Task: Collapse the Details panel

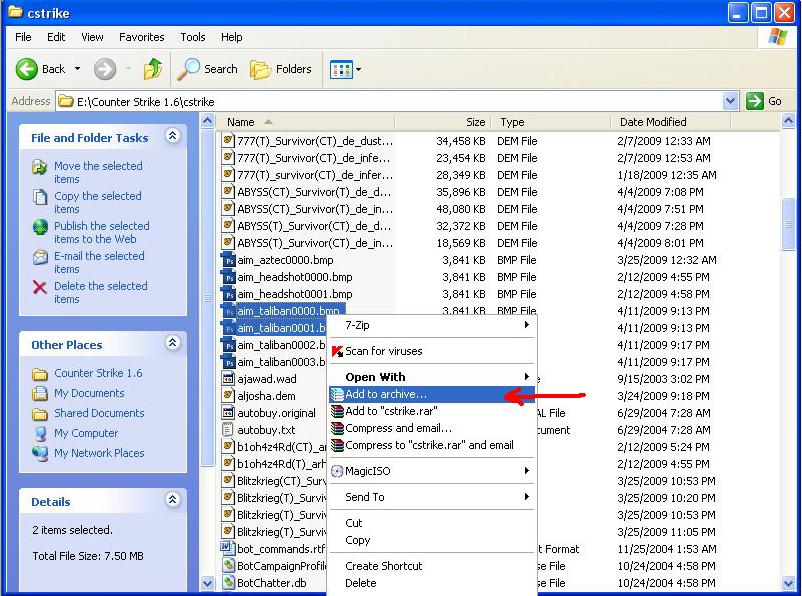Action: pyautogui.click(x=173, y=500)
